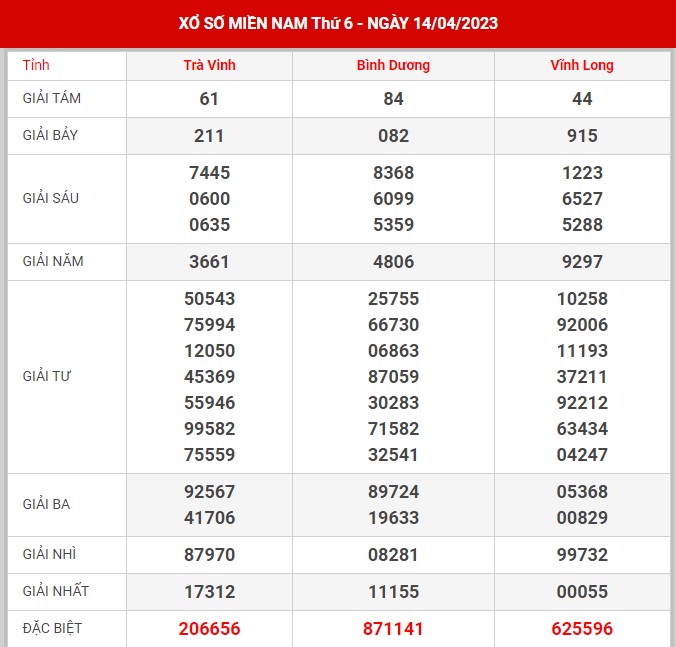Click number 7445 in Giải Sáu

(x=210, y=173)
